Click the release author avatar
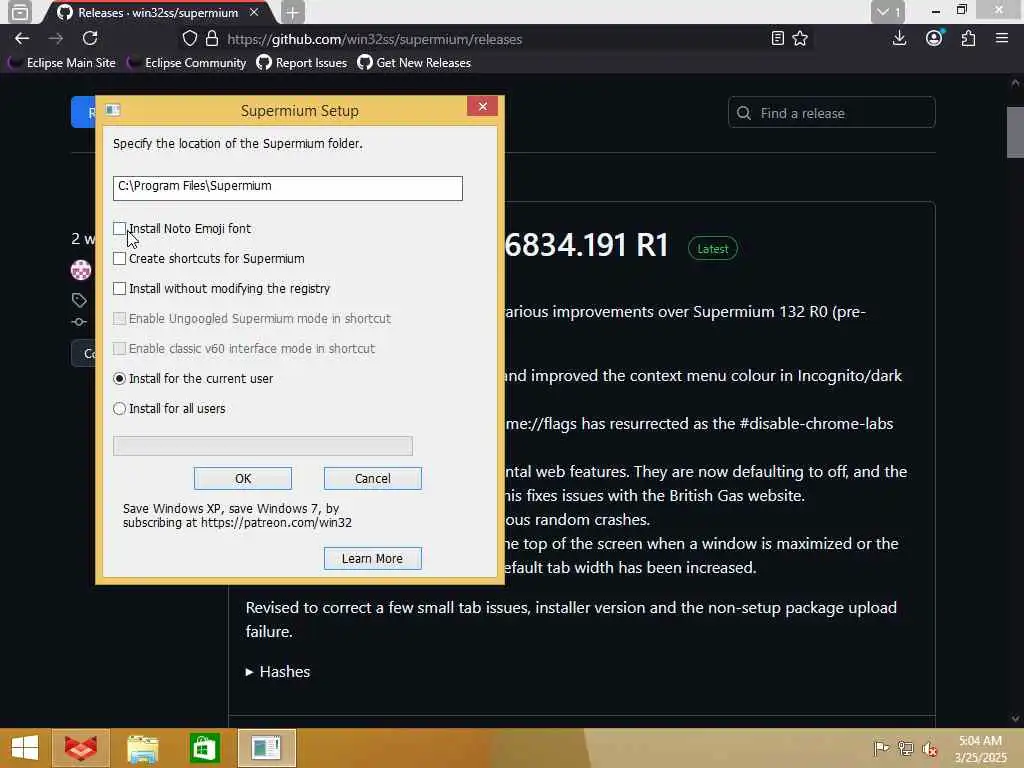 coord(81,270)
